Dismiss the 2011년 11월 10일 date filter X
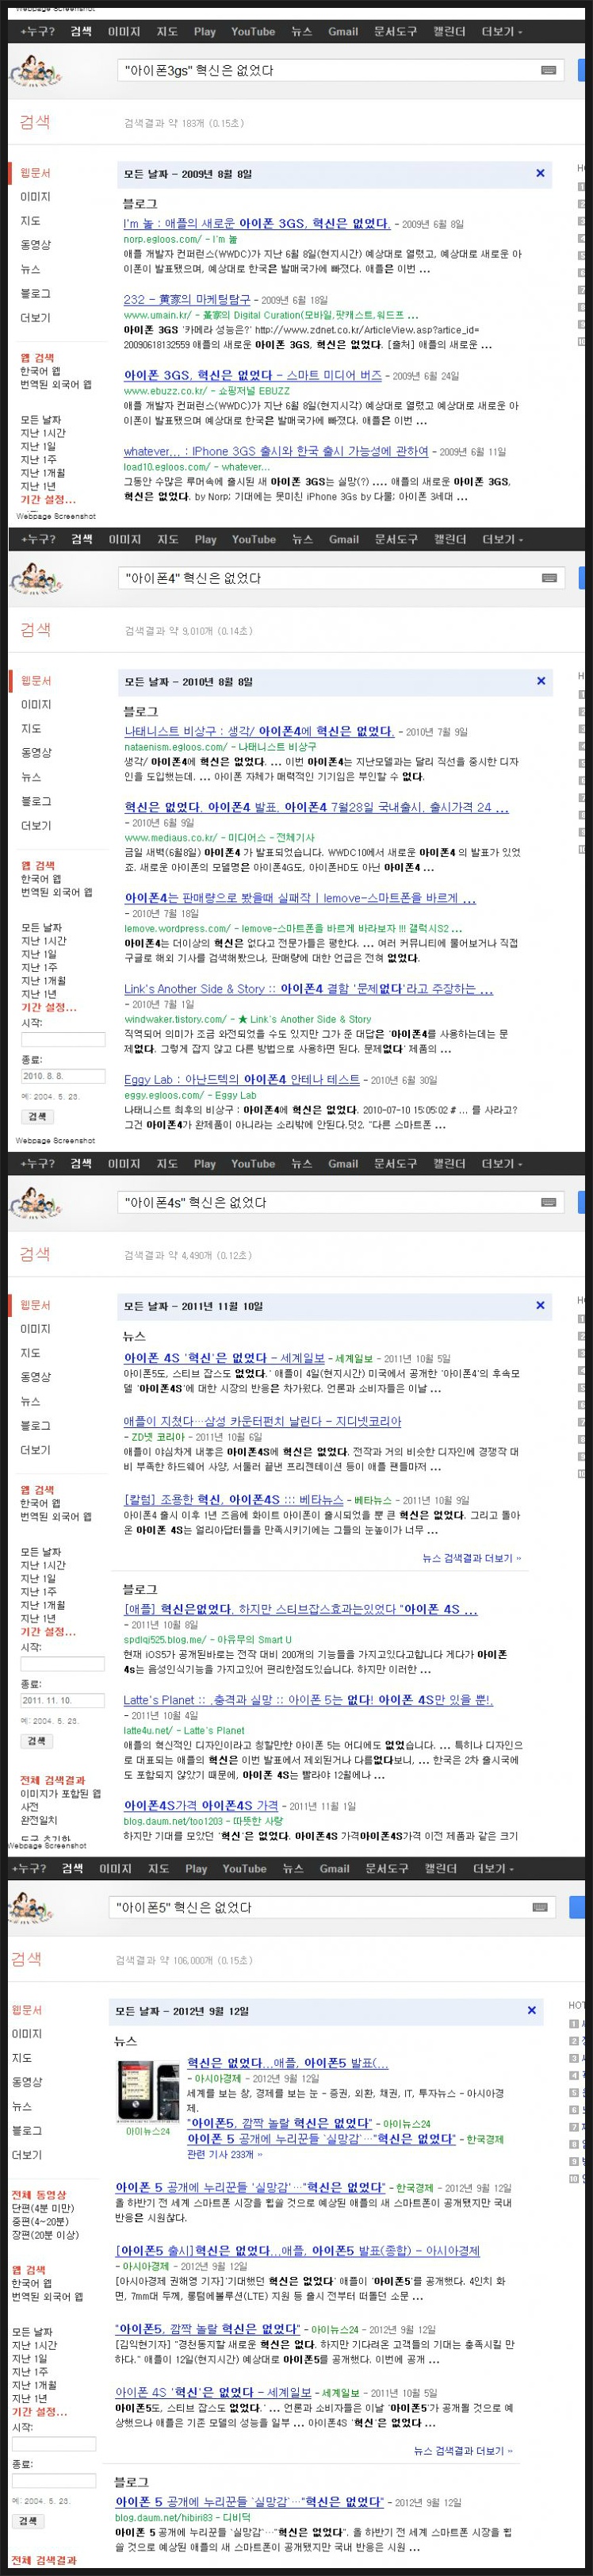This screenshot has width=593, height=2576. (x=540, y=1305)
